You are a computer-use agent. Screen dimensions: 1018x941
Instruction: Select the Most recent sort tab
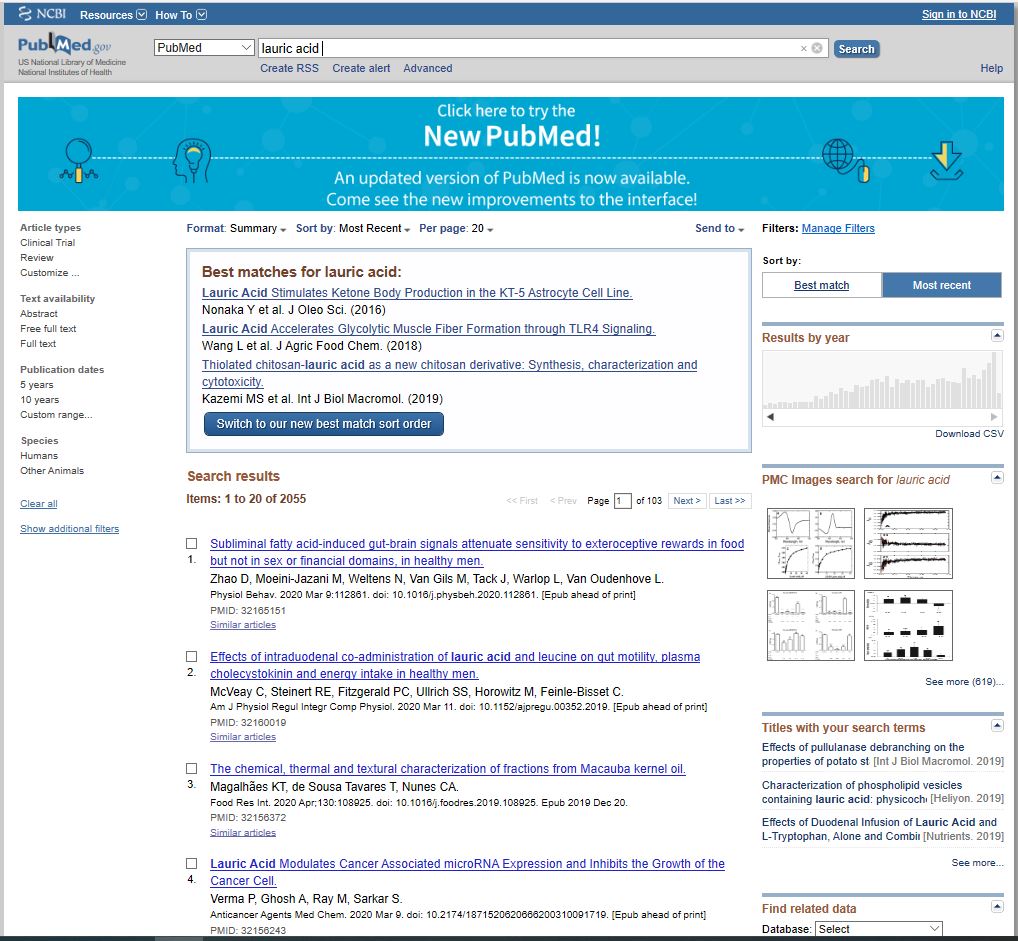pos(941,285)
